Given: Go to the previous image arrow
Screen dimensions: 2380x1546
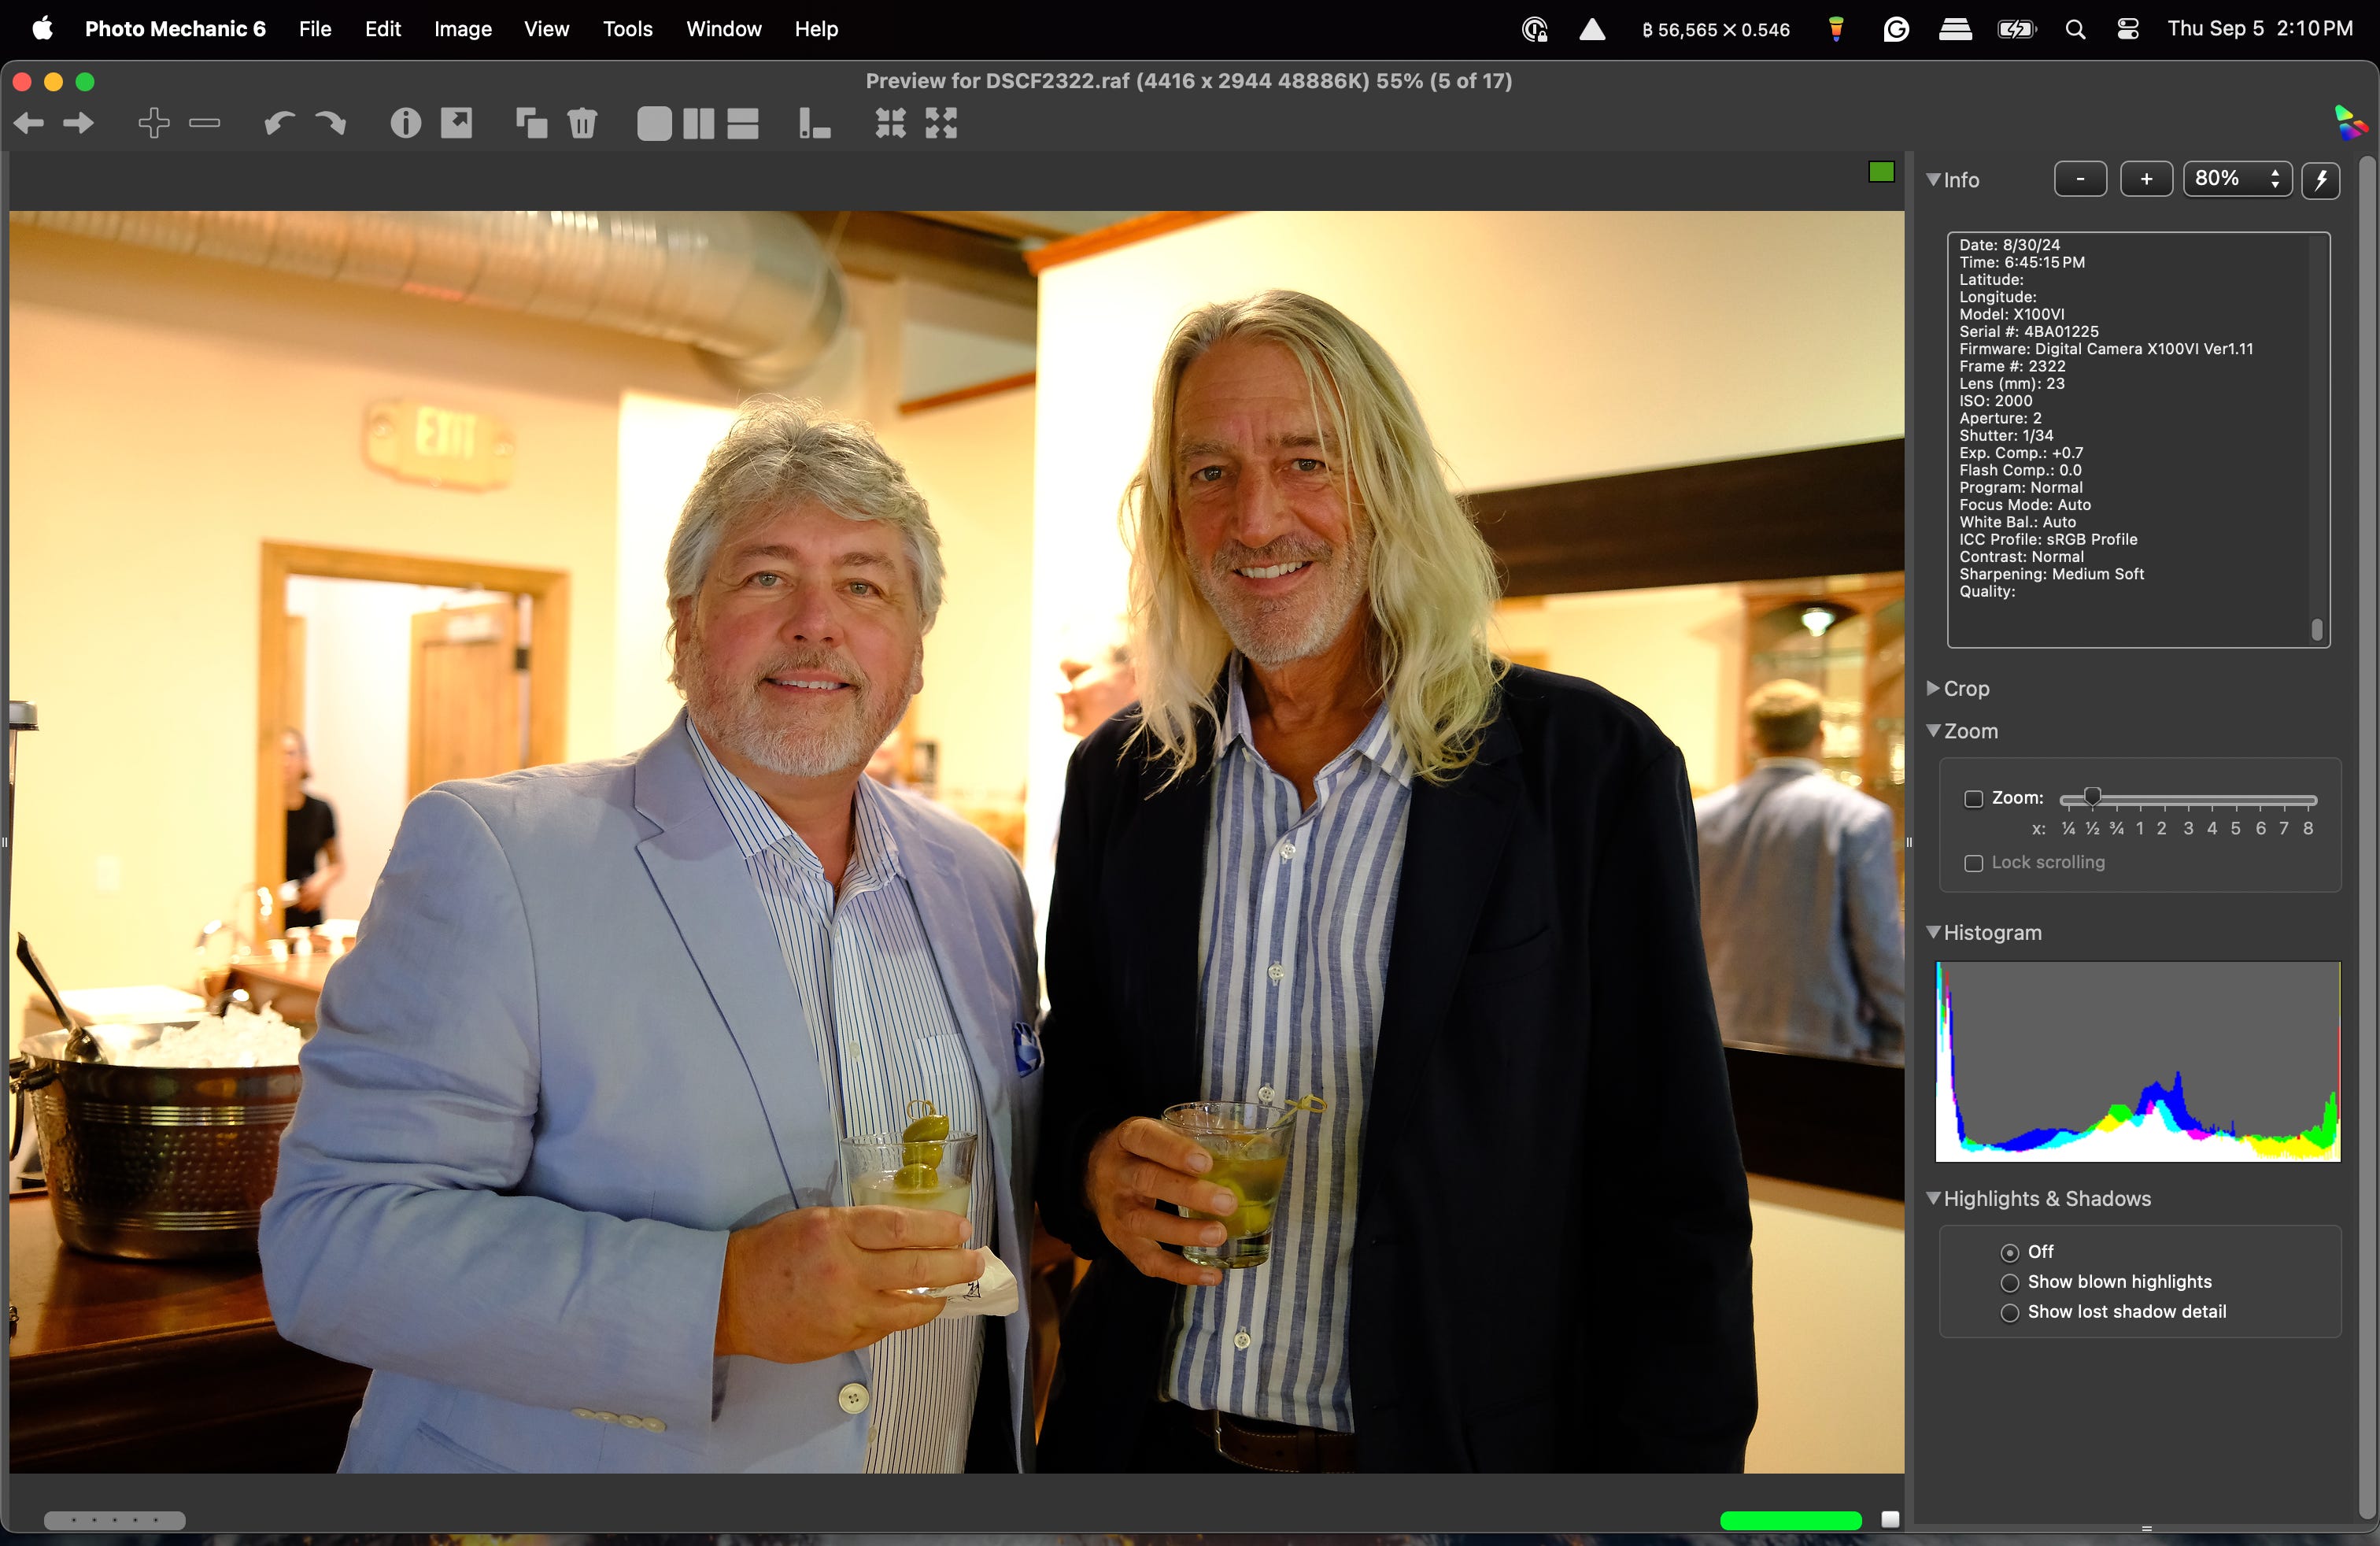Looking at the screenshot, I should pyautogui.click(x=28, y=124).
